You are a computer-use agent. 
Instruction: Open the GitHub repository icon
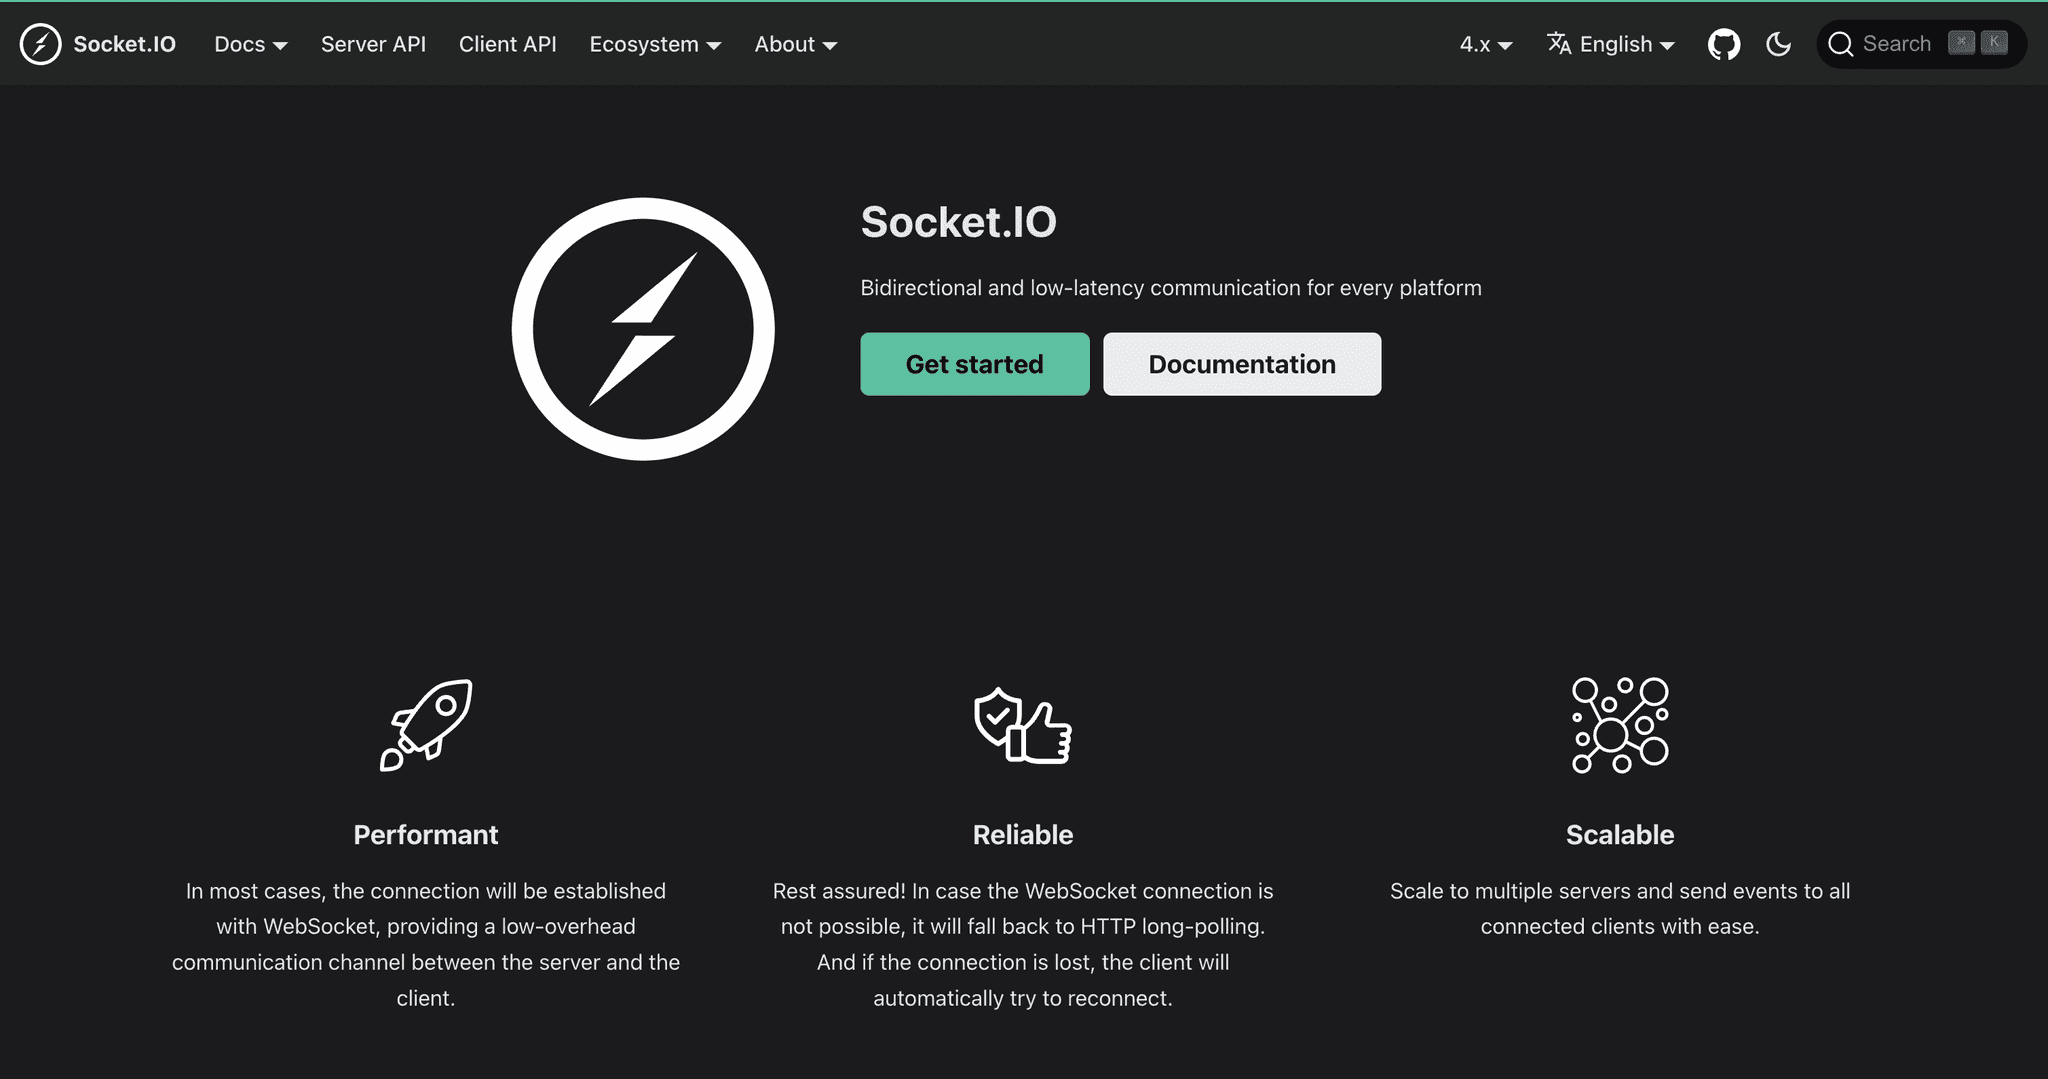click(1723, 43)
